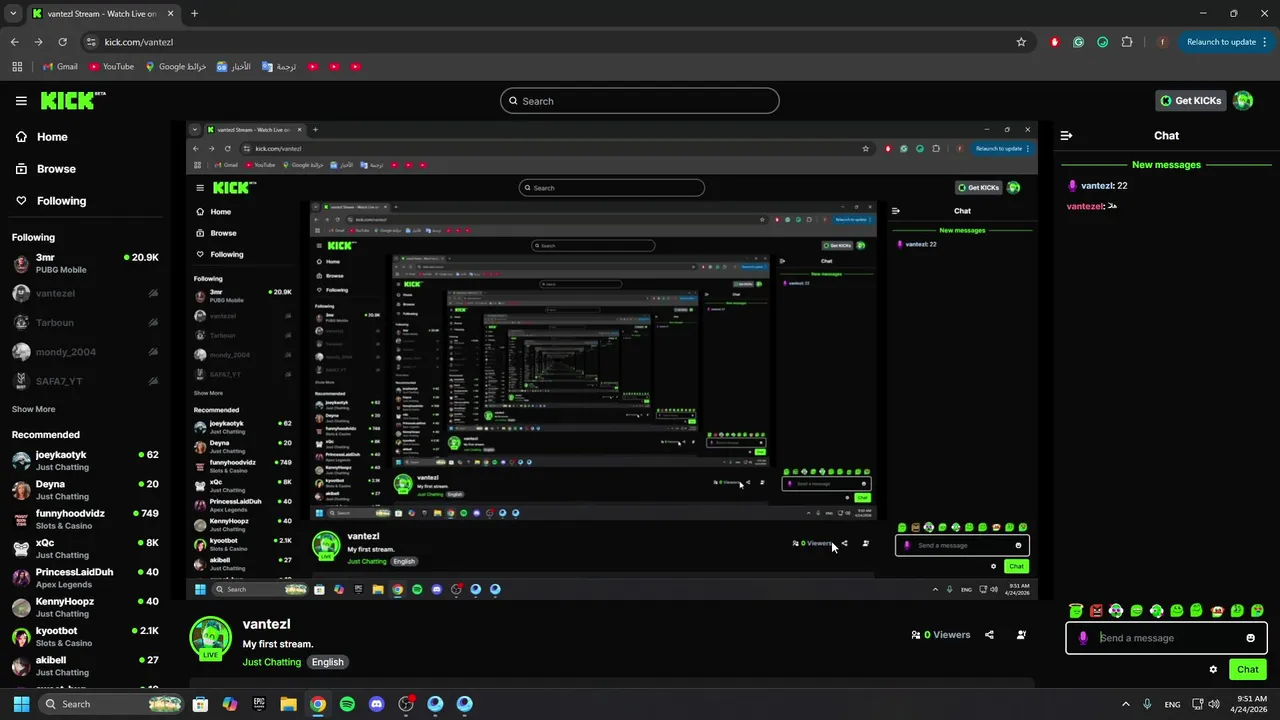Image resolution: width=1280 pixels, height=720 pixels.
Task: Open chat settings gear icon
Action: [x=1213, y=670]
